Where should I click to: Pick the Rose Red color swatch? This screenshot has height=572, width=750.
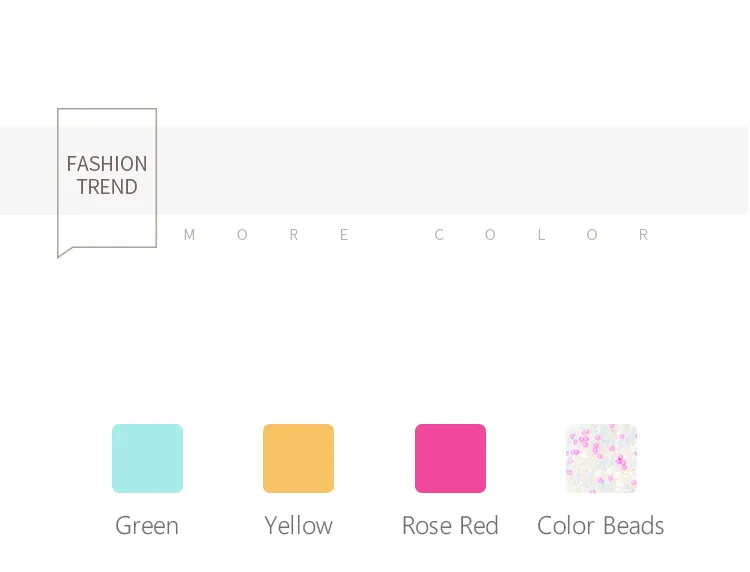click(450, 458)
